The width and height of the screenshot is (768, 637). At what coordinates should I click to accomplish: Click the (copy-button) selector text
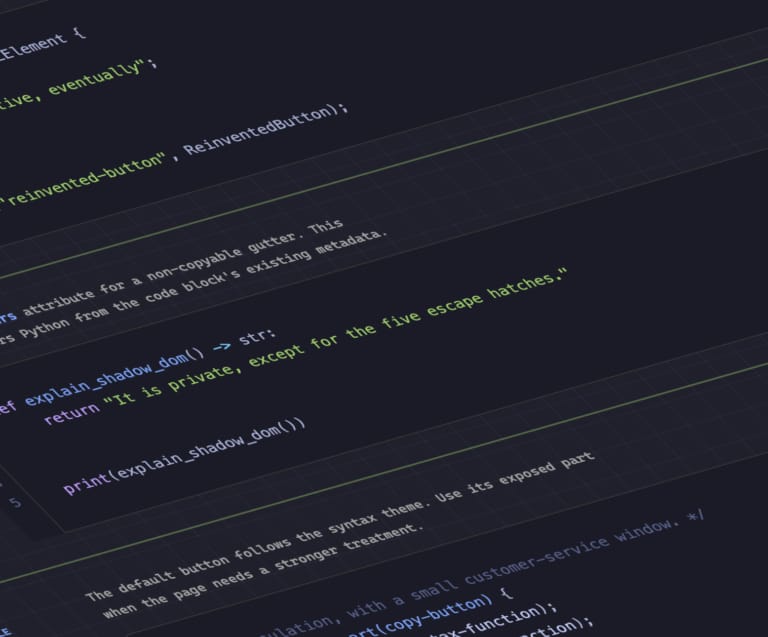(x=436, y=613)
